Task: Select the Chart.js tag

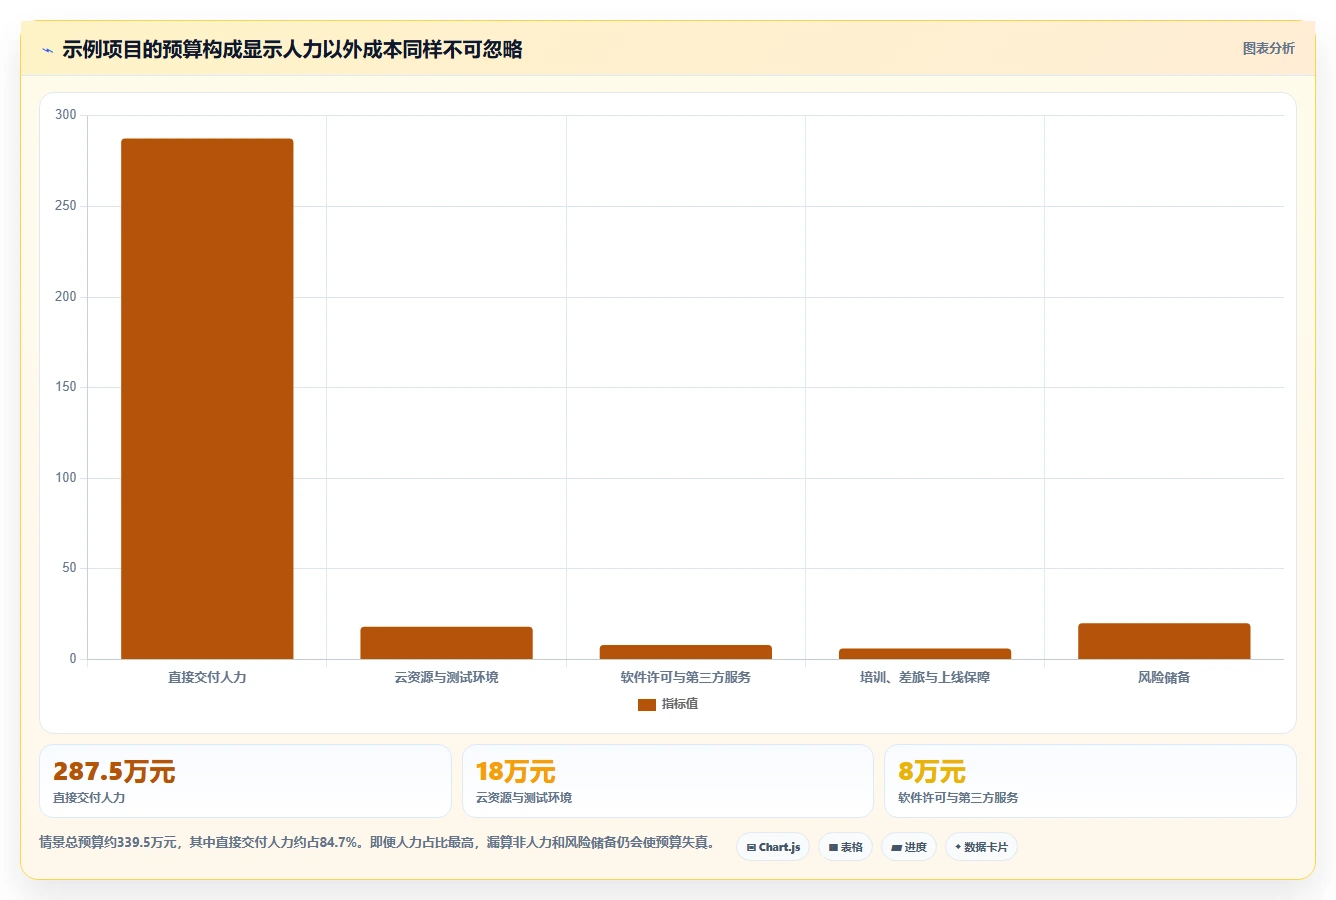Action: (773, 847)
